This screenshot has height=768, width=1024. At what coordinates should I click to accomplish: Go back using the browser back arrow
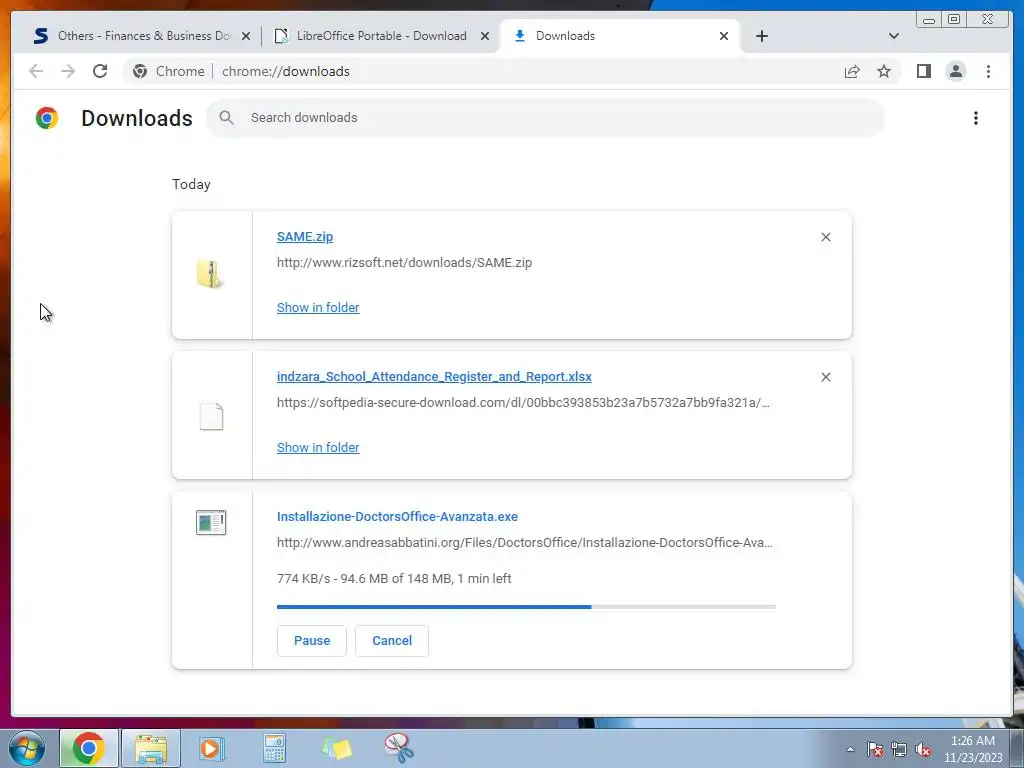36,71
